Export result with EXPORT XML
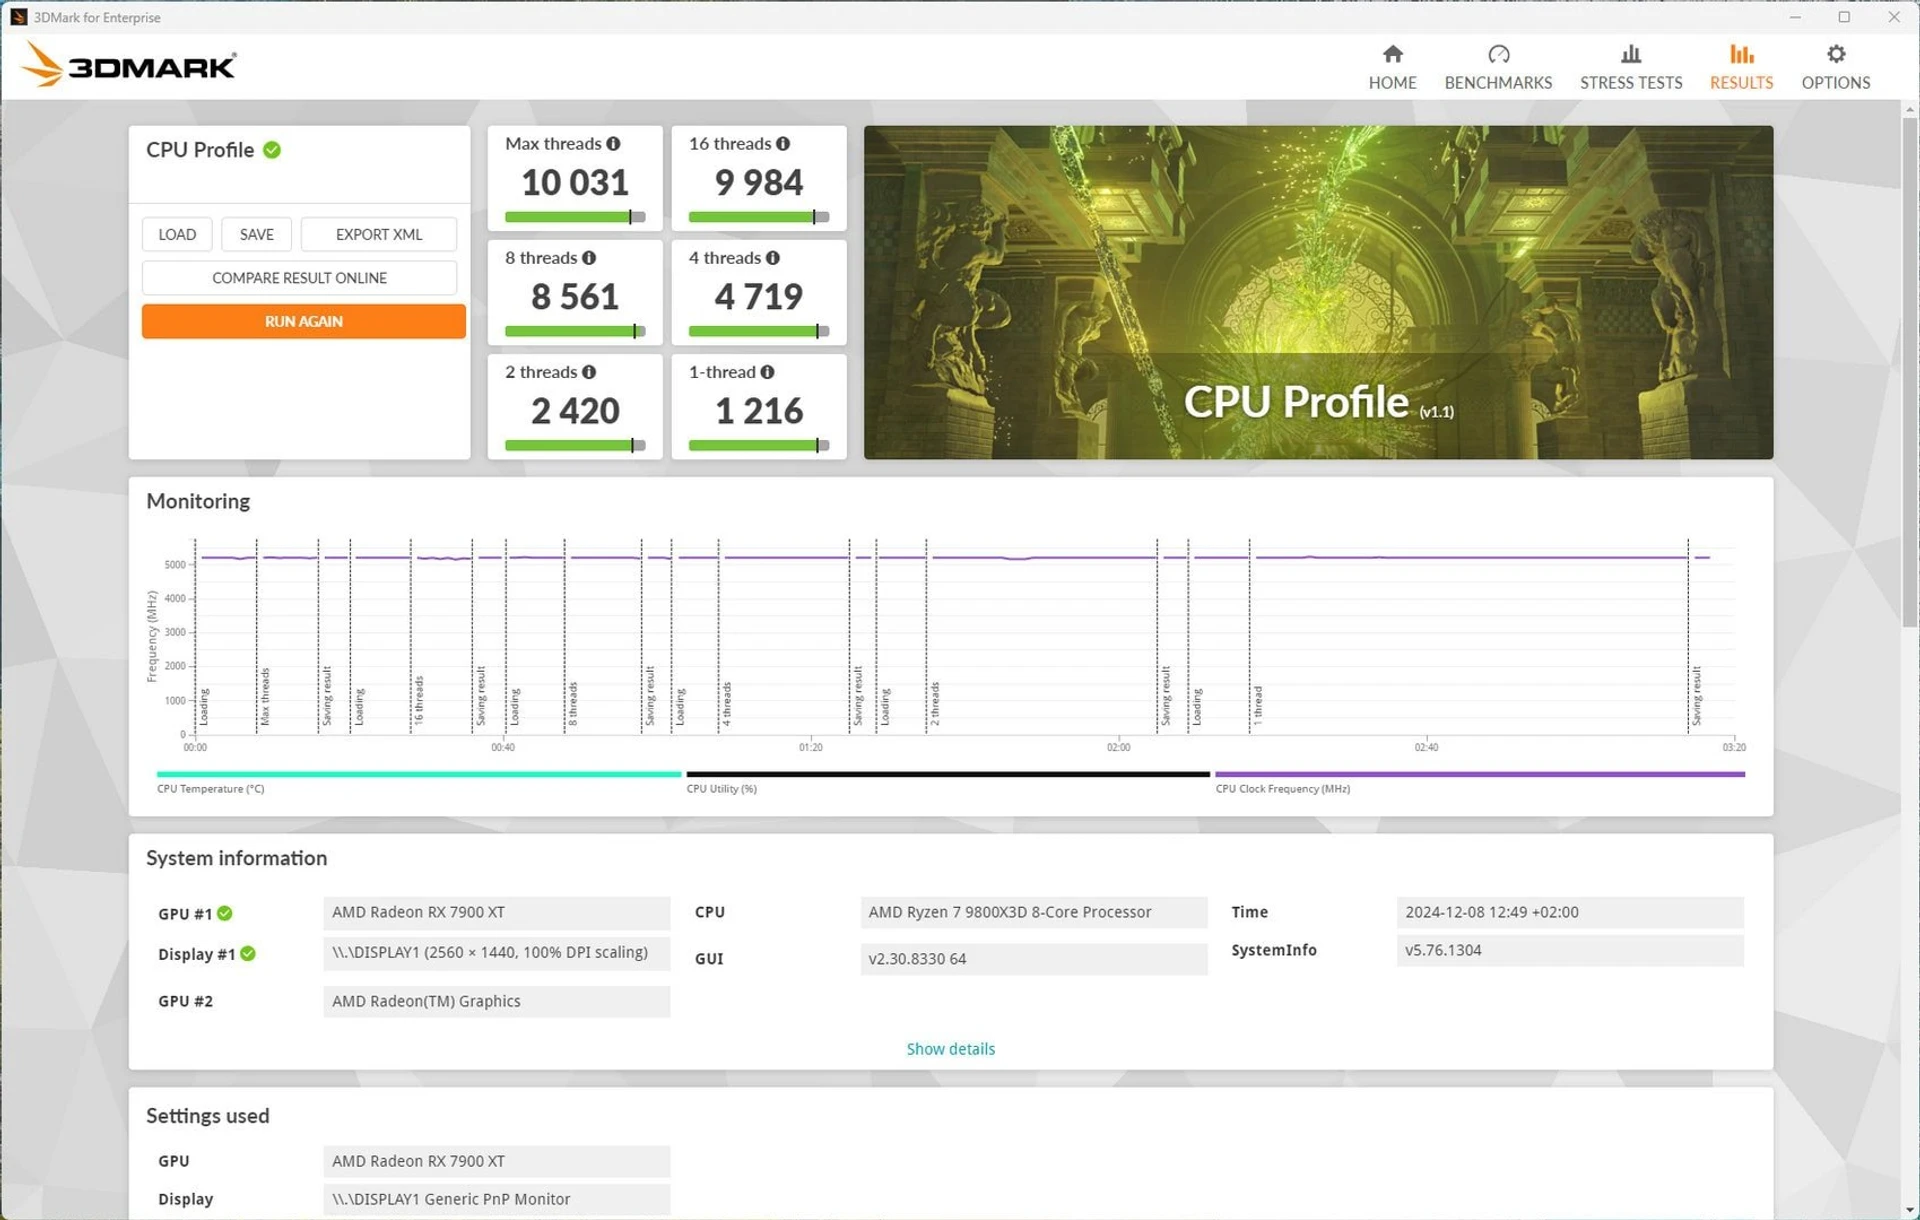The image size is (1920, 1220). pyautogui.click(x=378, y=234)
